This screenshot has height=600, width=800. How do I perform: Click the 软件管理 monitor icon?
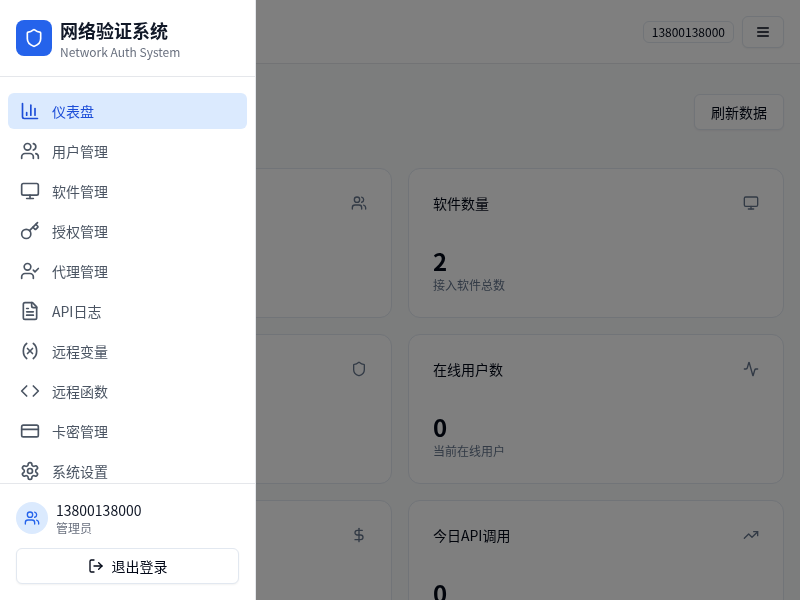click(30, 191)
